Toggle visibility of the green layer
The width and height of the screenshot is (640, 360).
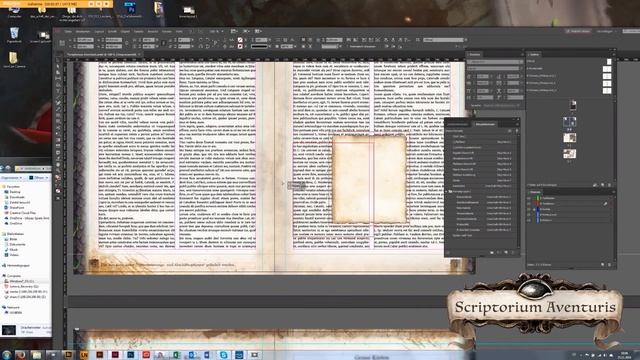(x=529, y=198)
